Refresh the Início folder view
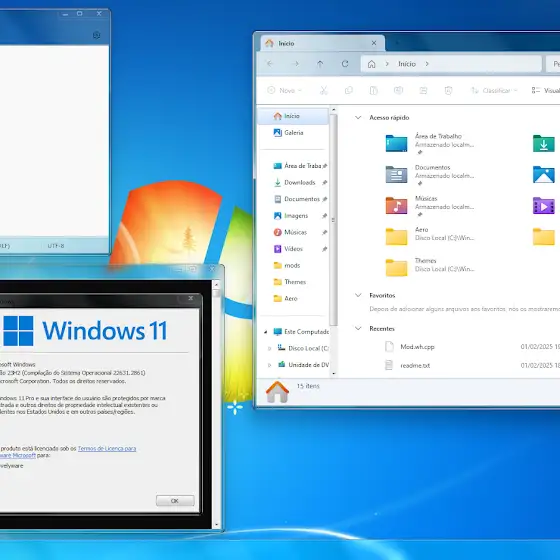The height and width of the screenshot is (560, 560). pos(345,64)
